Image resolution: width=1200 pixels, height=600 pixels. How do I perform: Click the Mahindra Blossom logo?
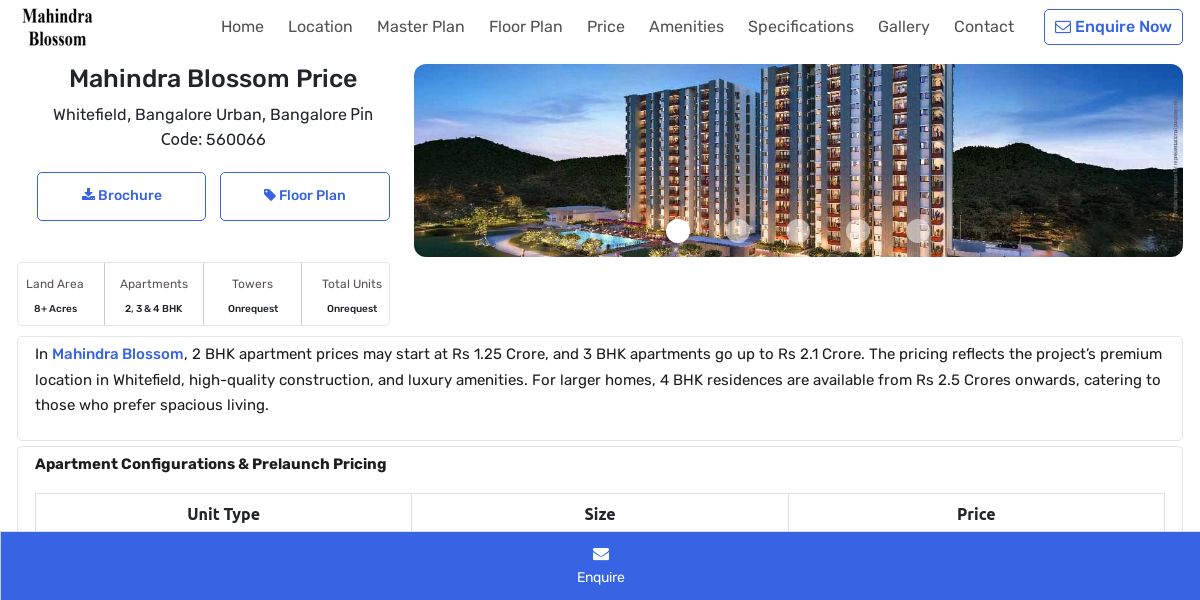pos(57,27)
